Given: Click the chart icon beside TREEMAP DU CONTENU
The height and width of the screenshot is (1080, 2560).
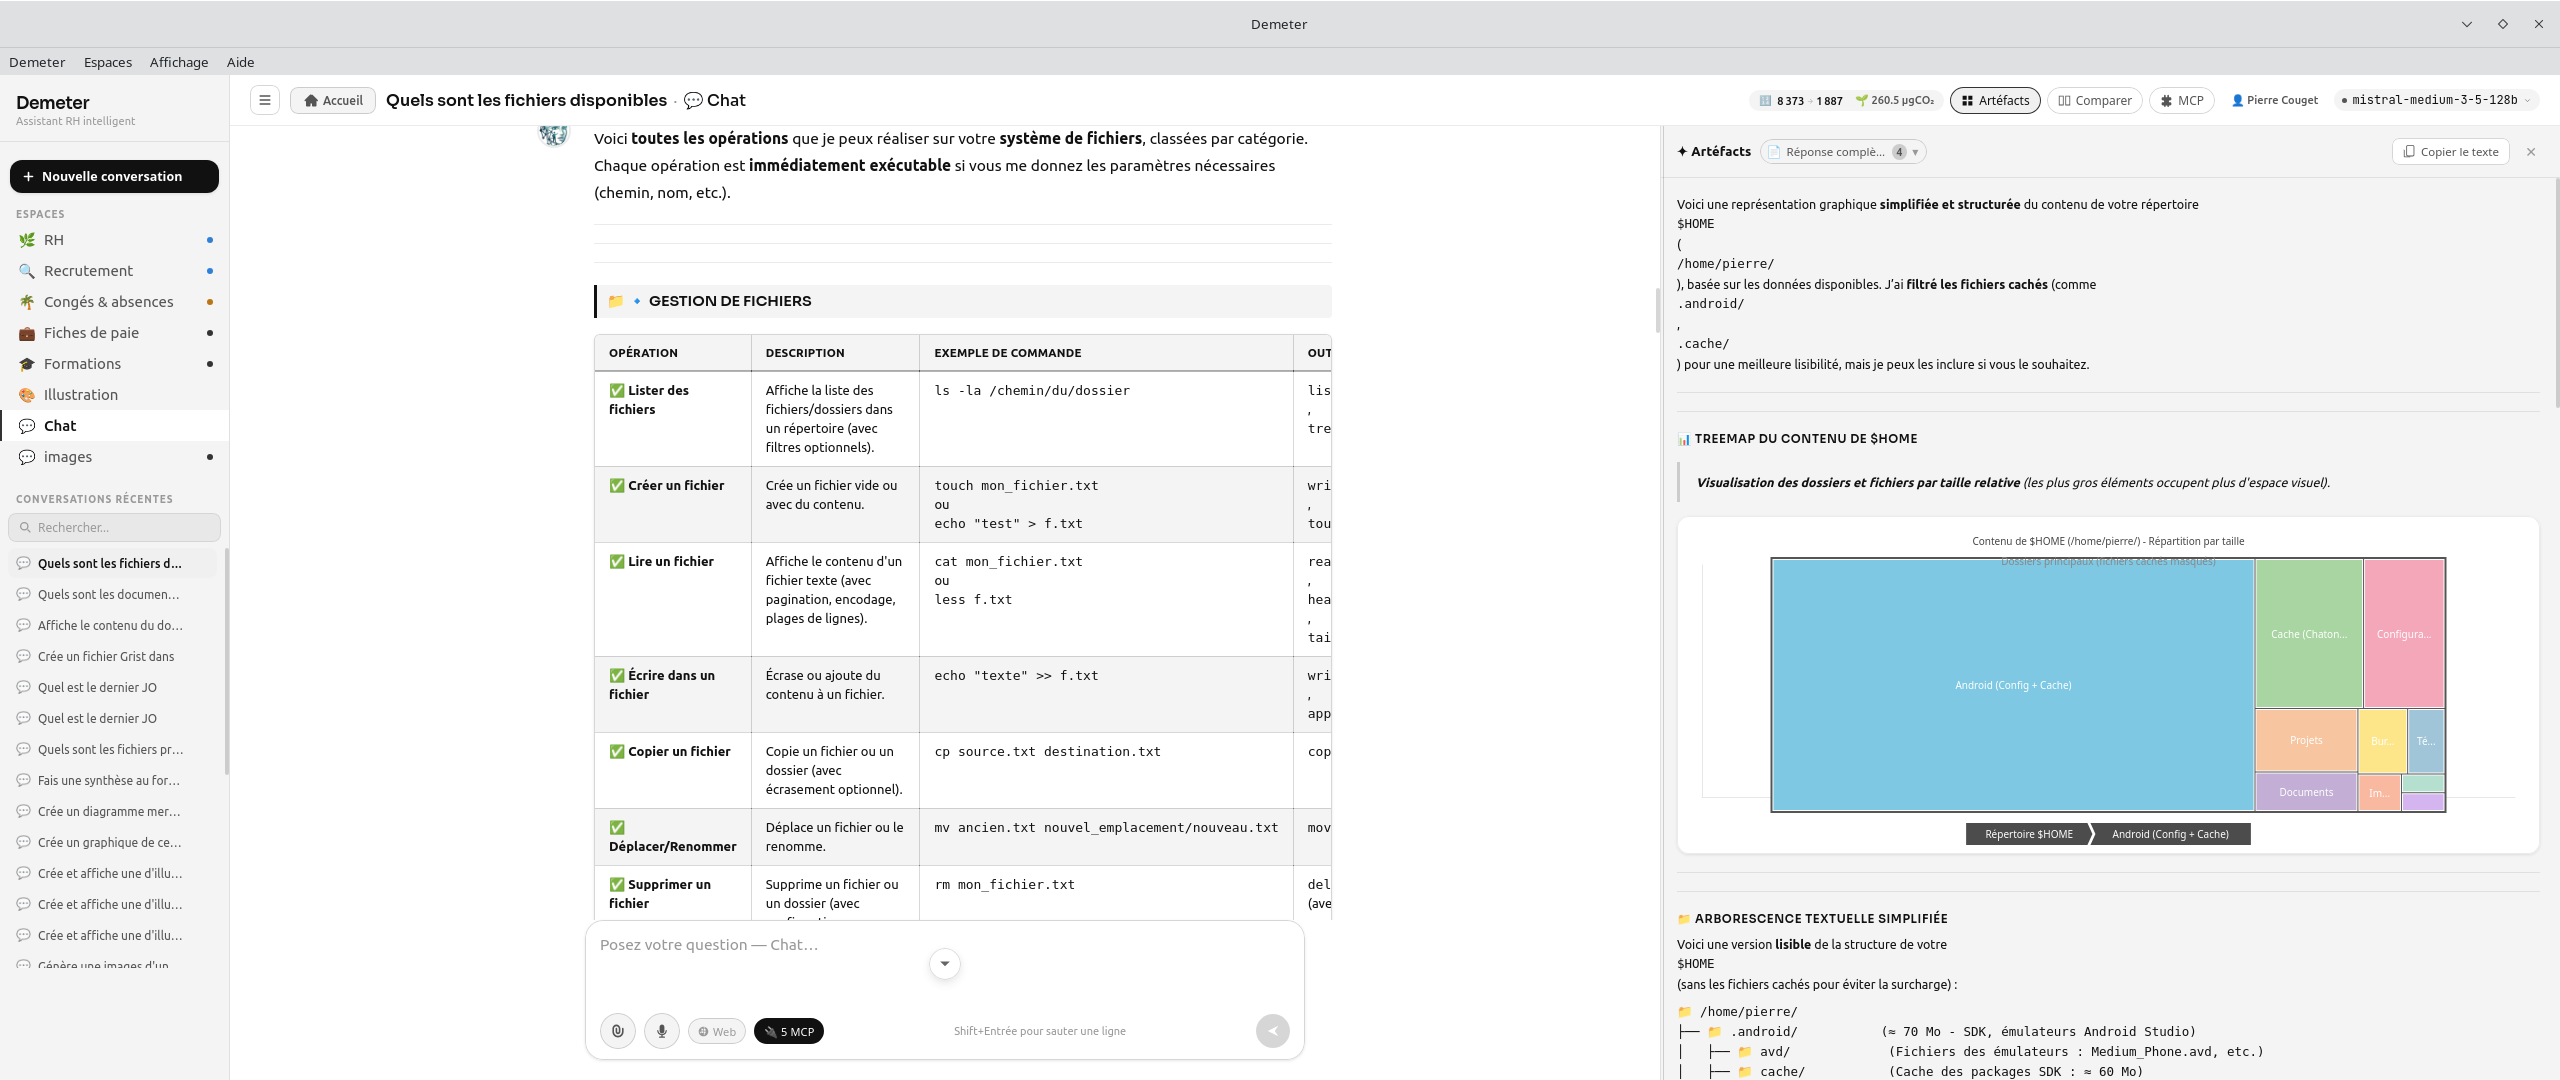Looking at the screenshot, I should click(1684, 439).
